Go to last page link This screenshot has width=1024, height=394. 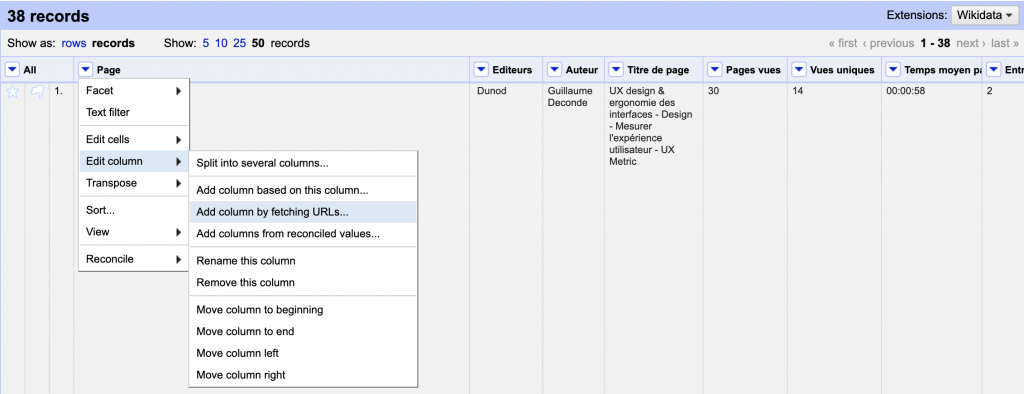pos(1005,44)
